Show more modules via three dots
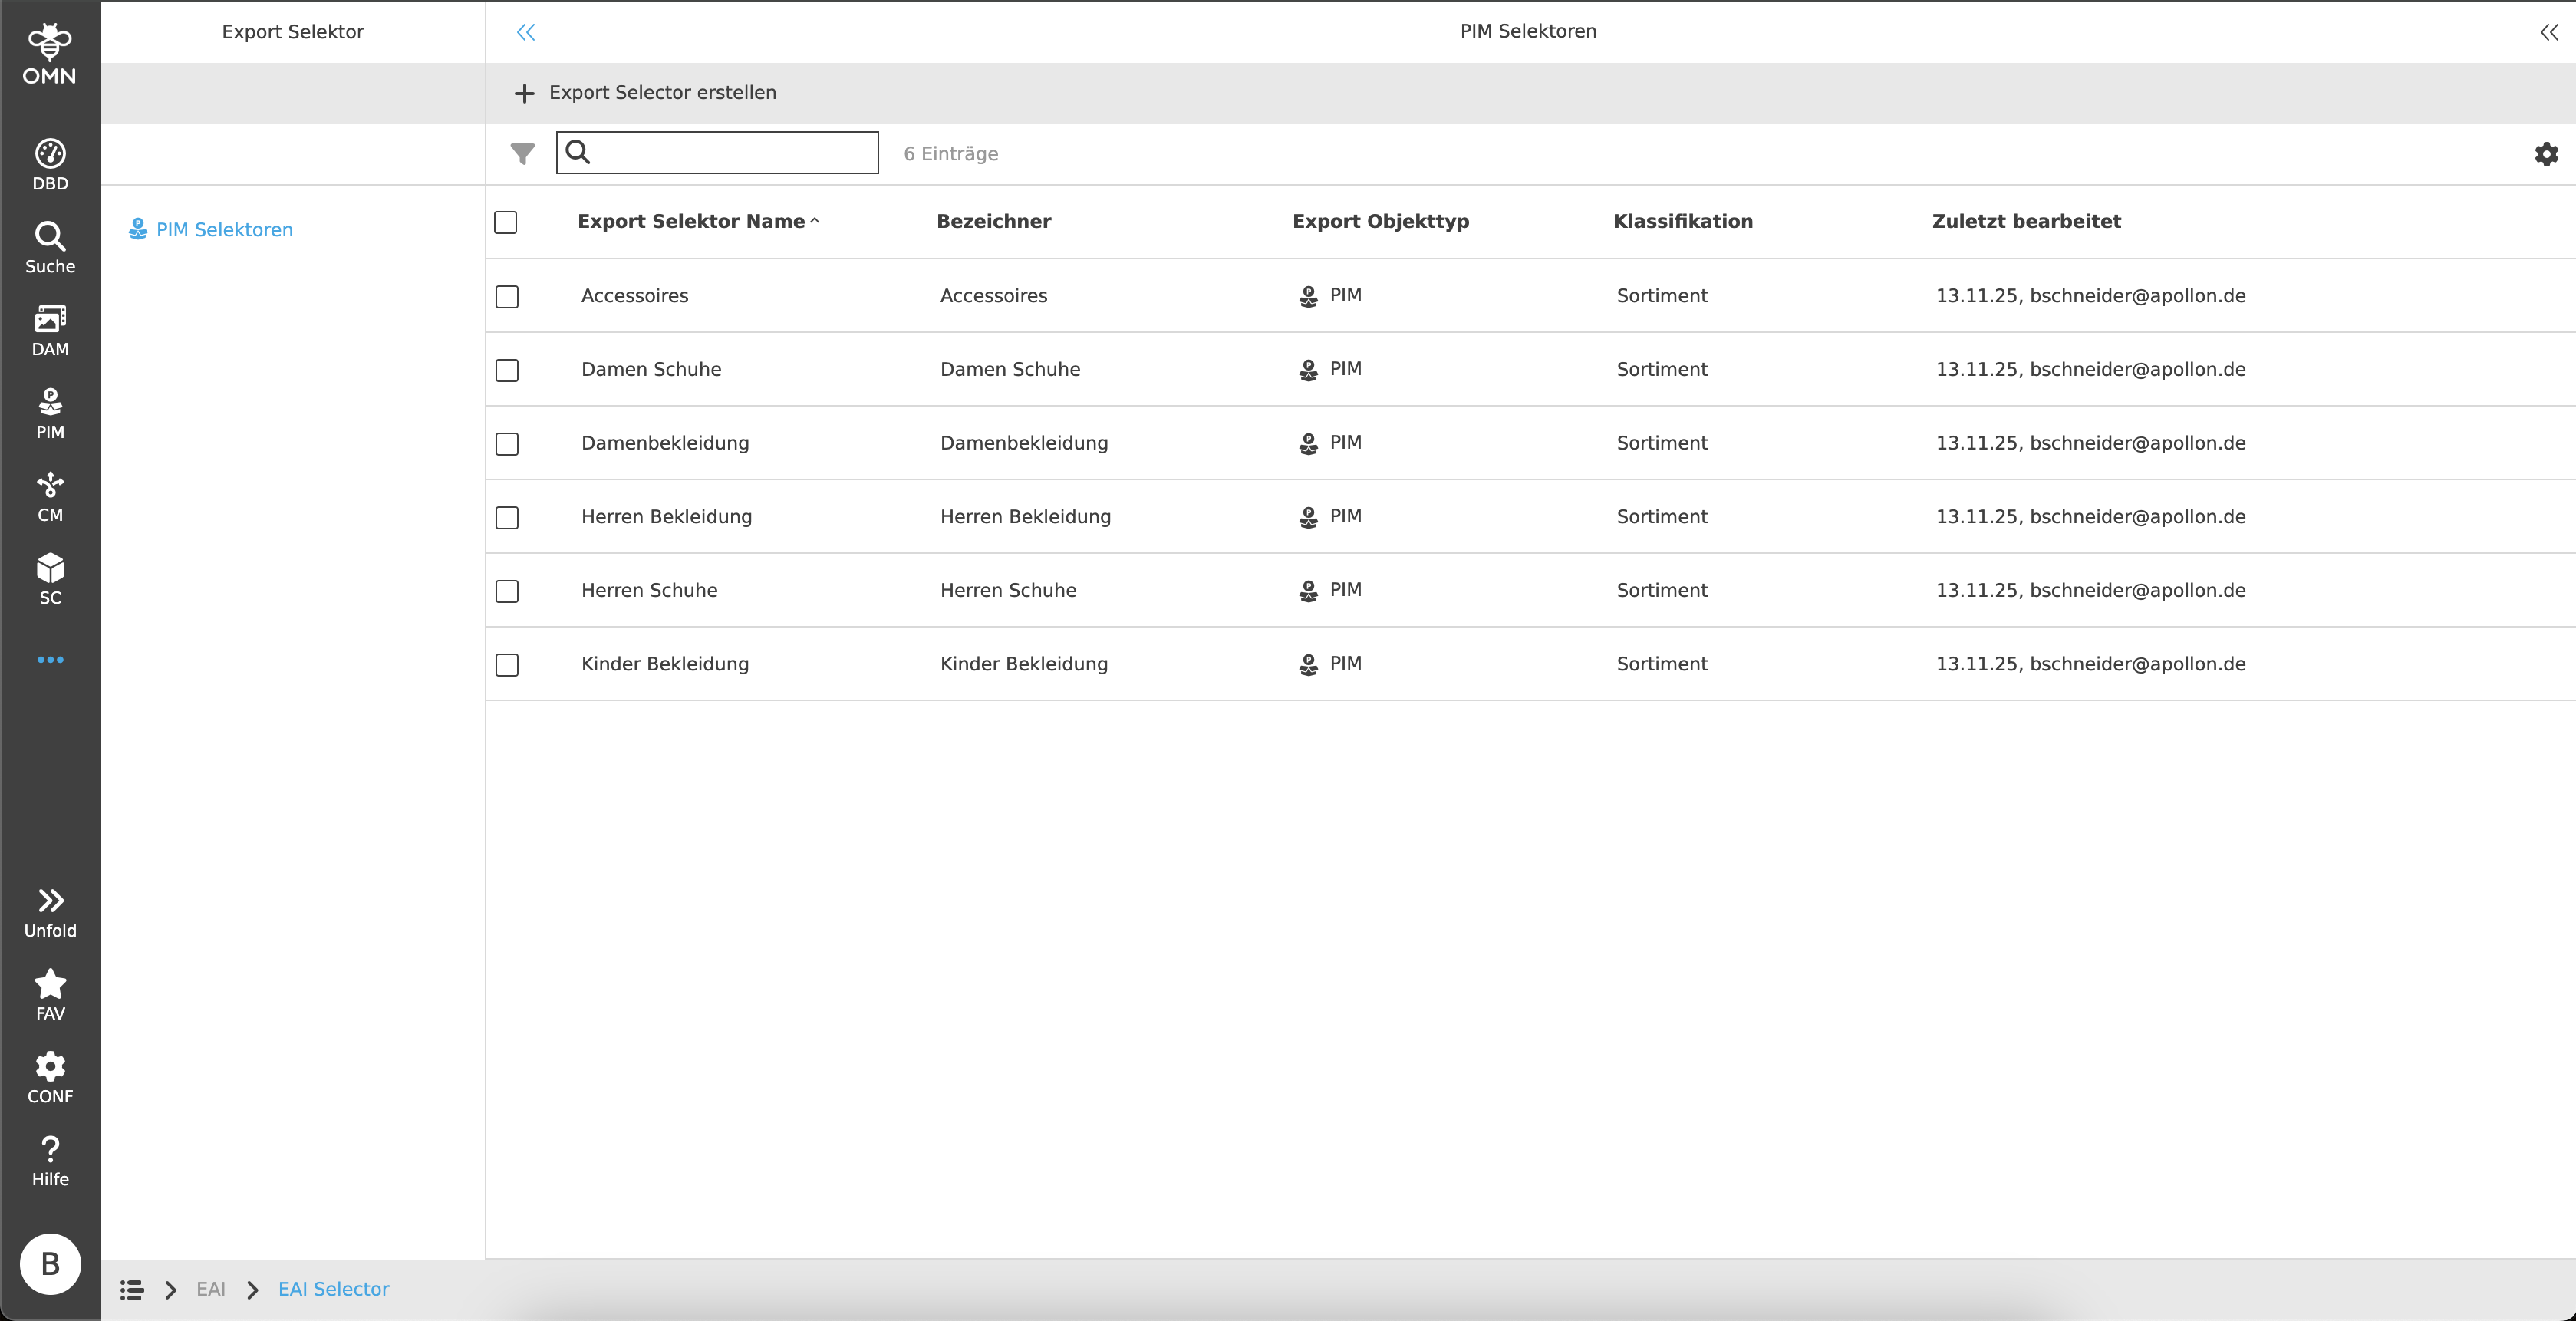 [x=50, y=660]
